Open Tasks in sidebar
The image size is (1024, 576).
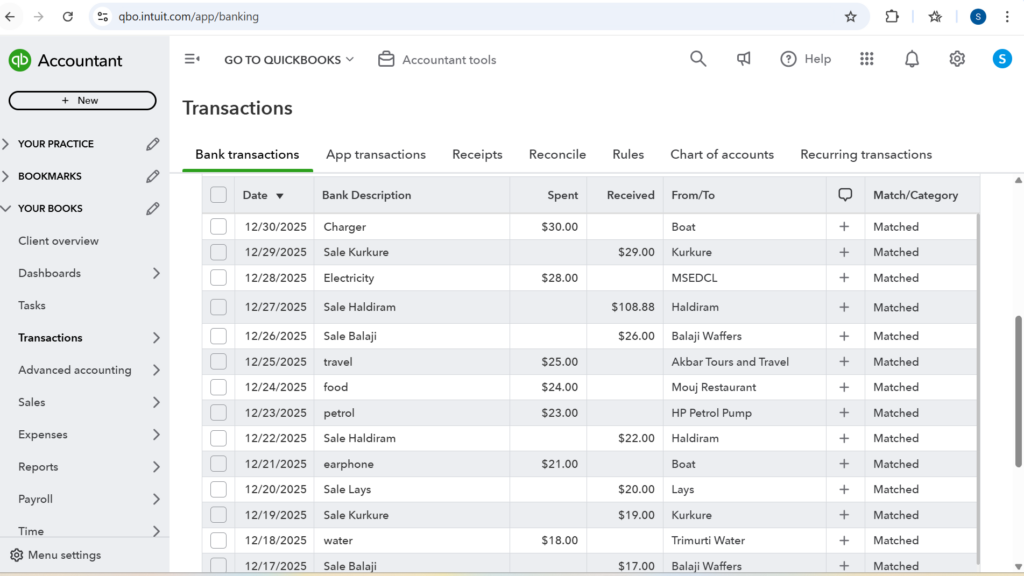tap(32, 306)
